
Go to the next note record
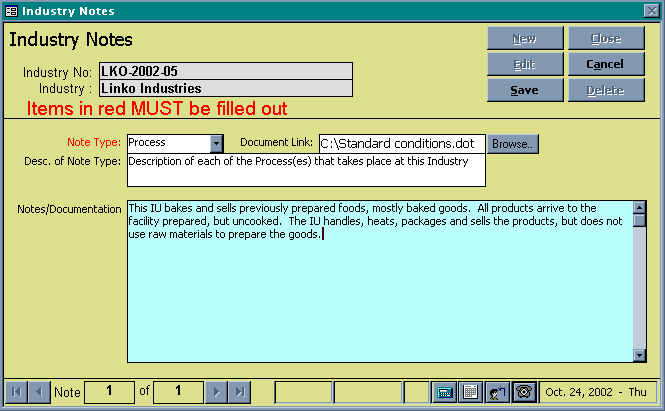pos(216,392)
